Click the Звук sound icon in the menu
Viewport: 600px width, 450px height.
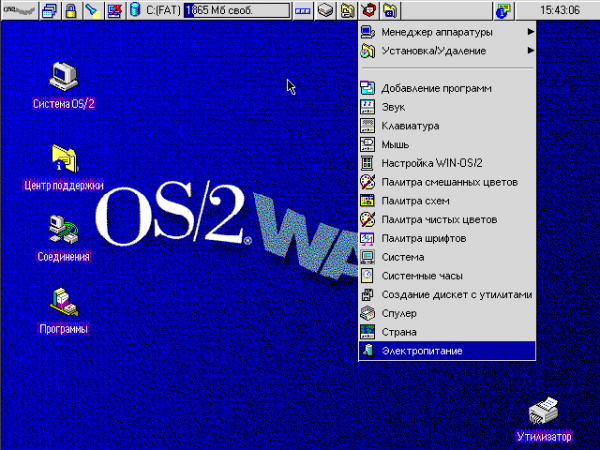pyautogui.click(x=368, y=107)
